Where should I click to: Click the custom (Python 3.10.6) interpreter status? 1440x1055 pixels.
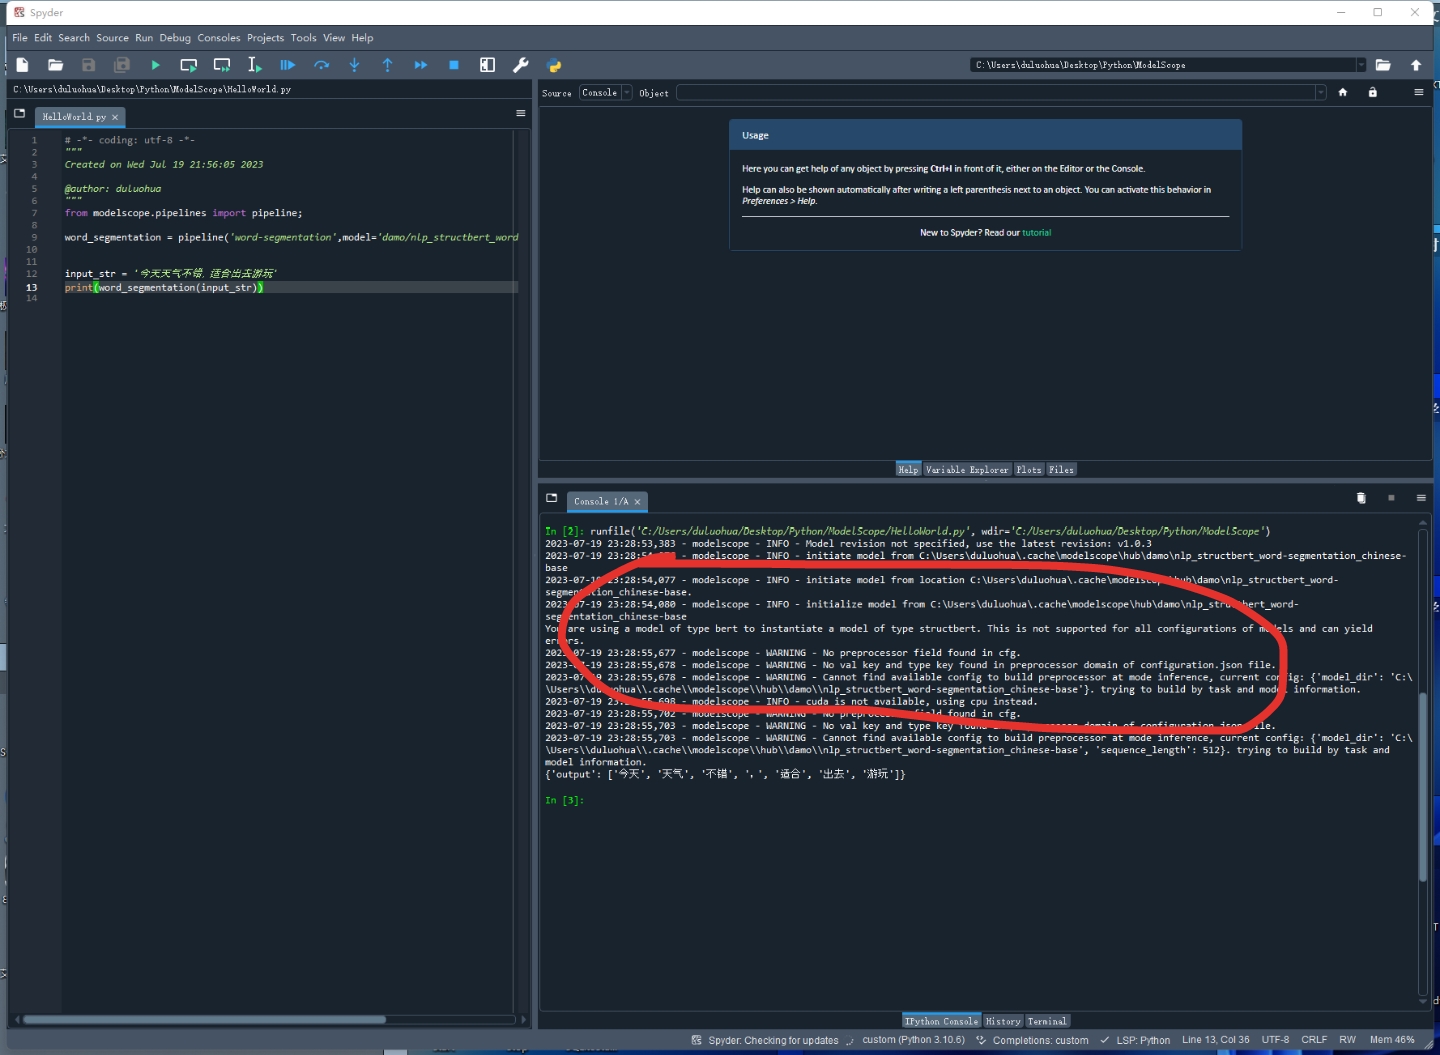913,1040
